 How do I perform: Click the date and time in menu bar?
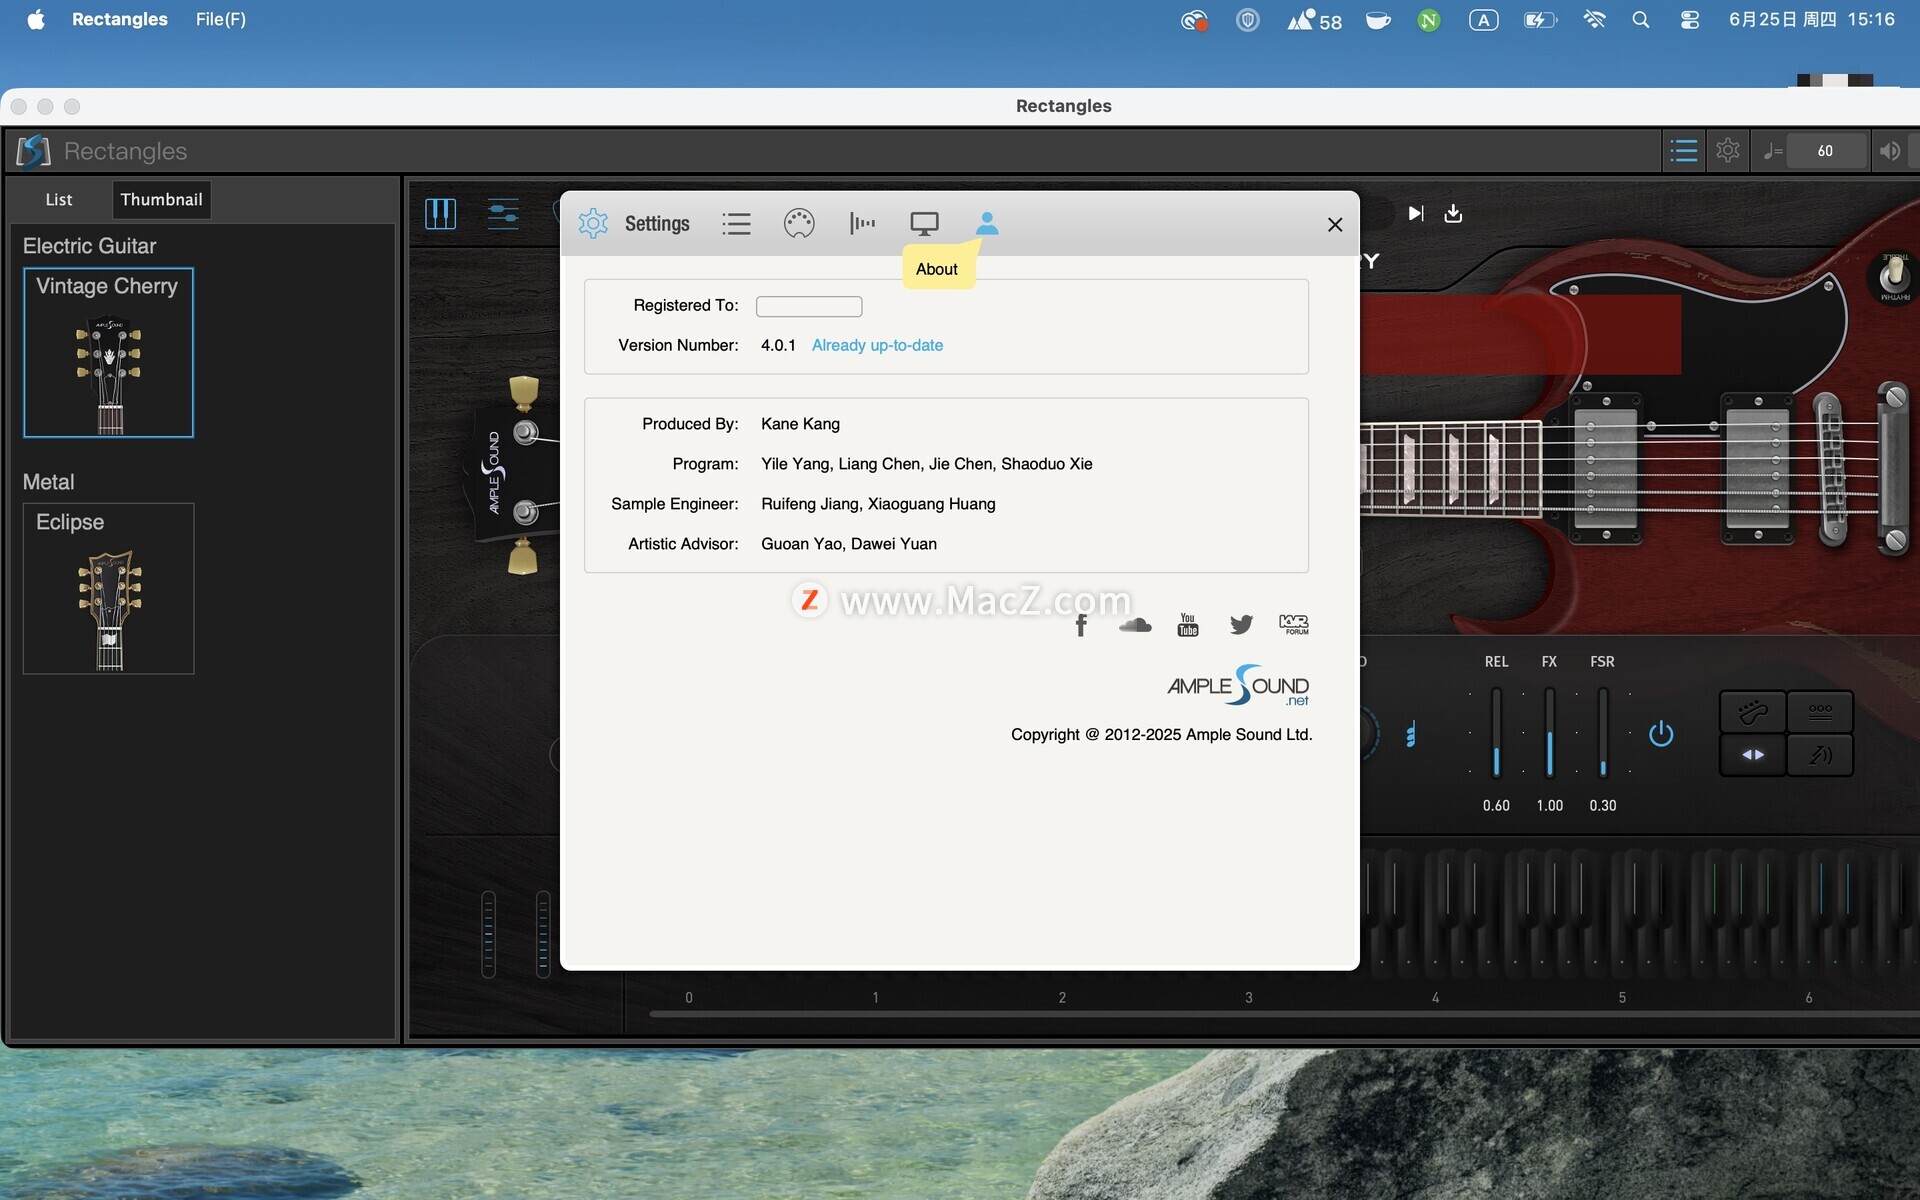point(1811,20)
